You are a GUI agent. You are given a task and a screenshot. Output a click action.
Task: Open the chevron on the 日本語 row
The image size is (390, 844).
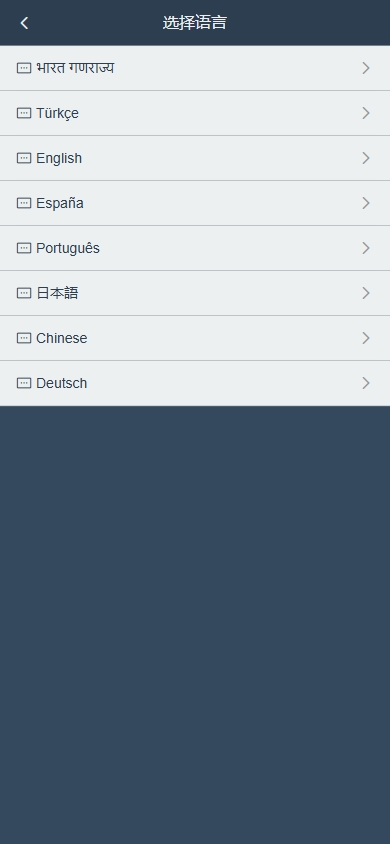[366, 293]
